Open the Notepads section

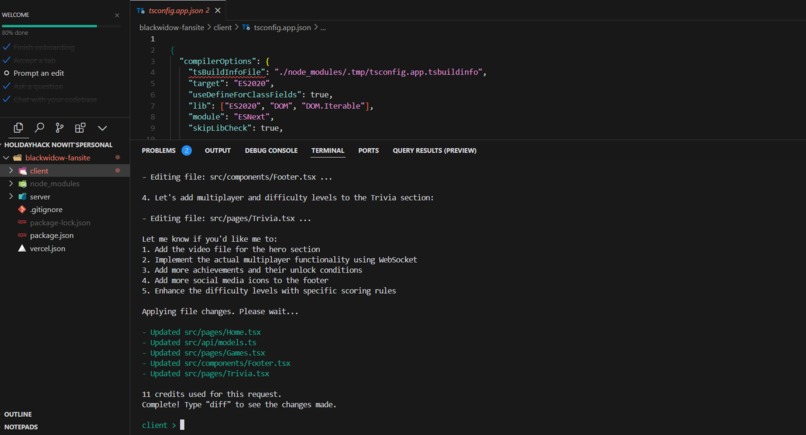[x=21, y=427]
